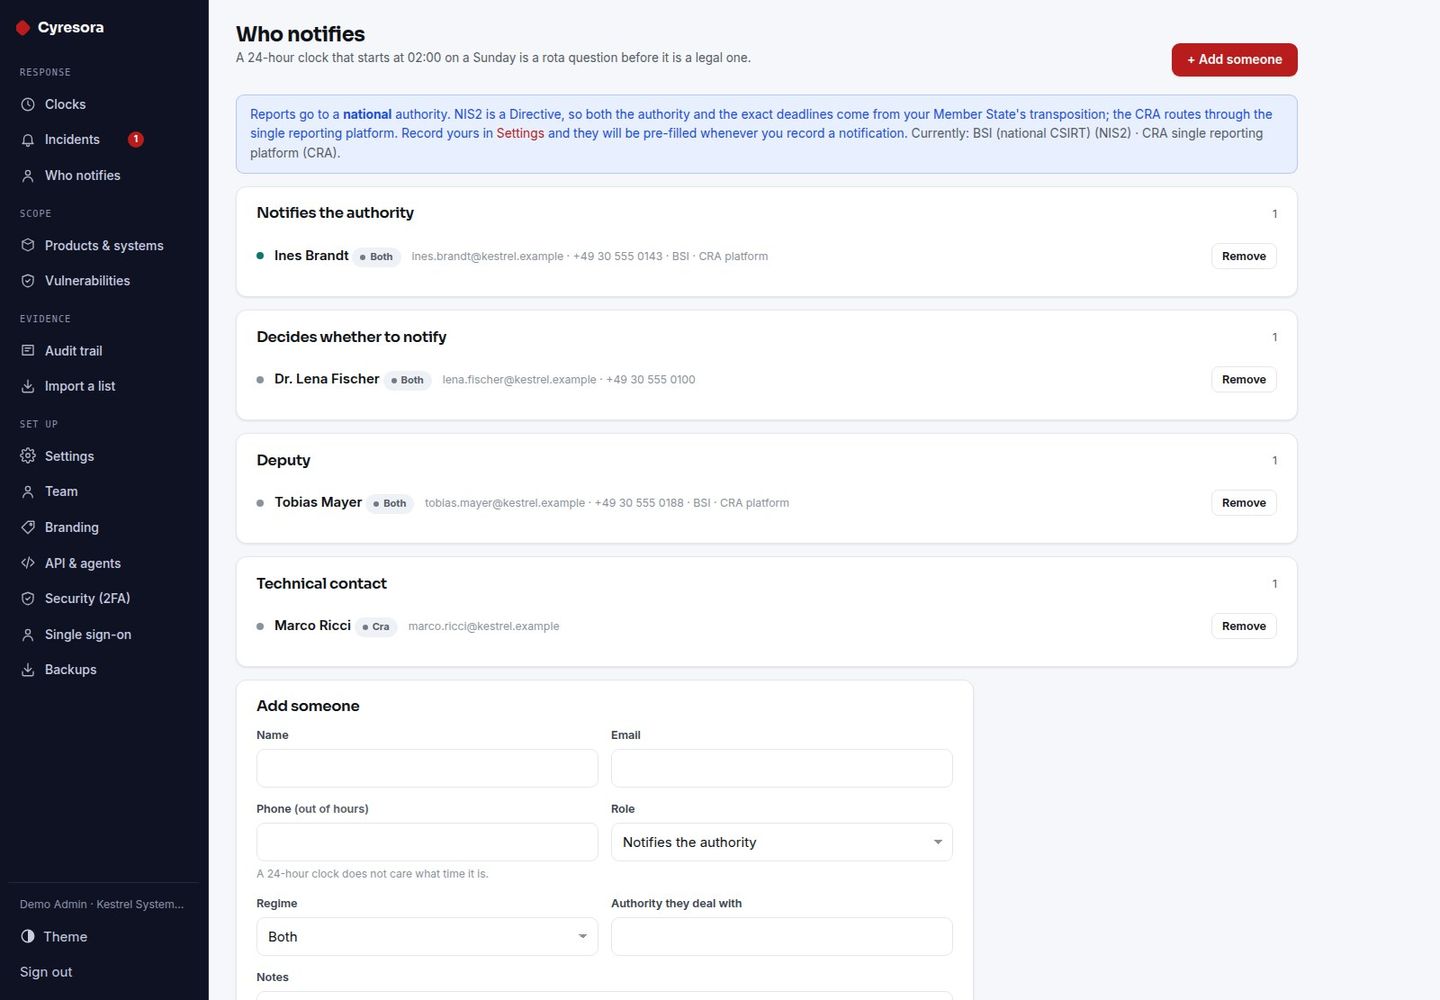Open the Branding page
Image resolution: width=1440 pixels, height=1000 pixels.
(x=104, y=527)
